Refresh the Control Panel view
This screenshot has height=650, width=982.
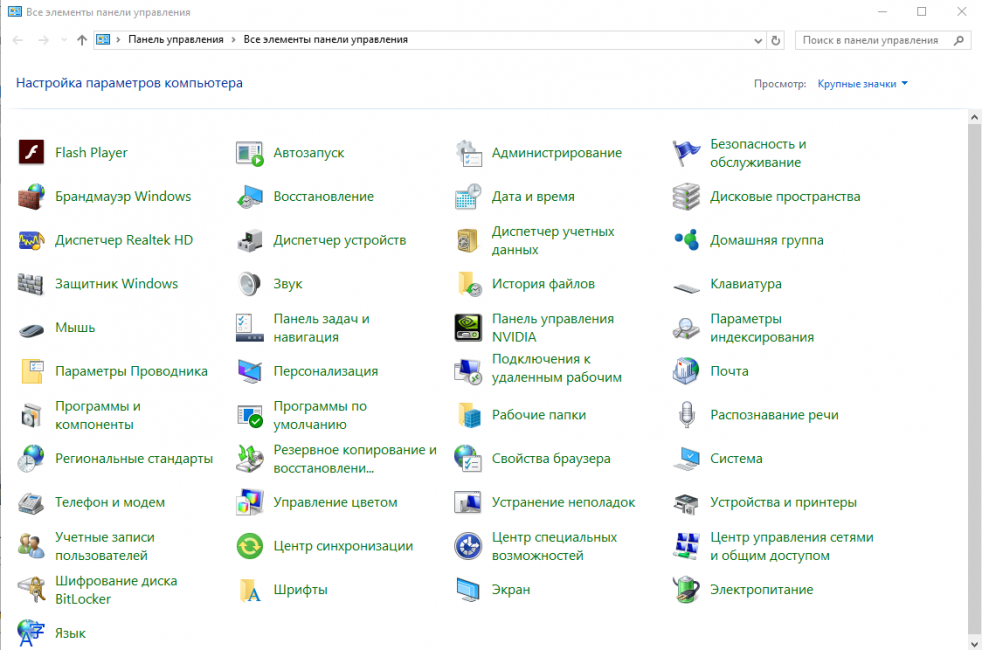pos(775,41)
